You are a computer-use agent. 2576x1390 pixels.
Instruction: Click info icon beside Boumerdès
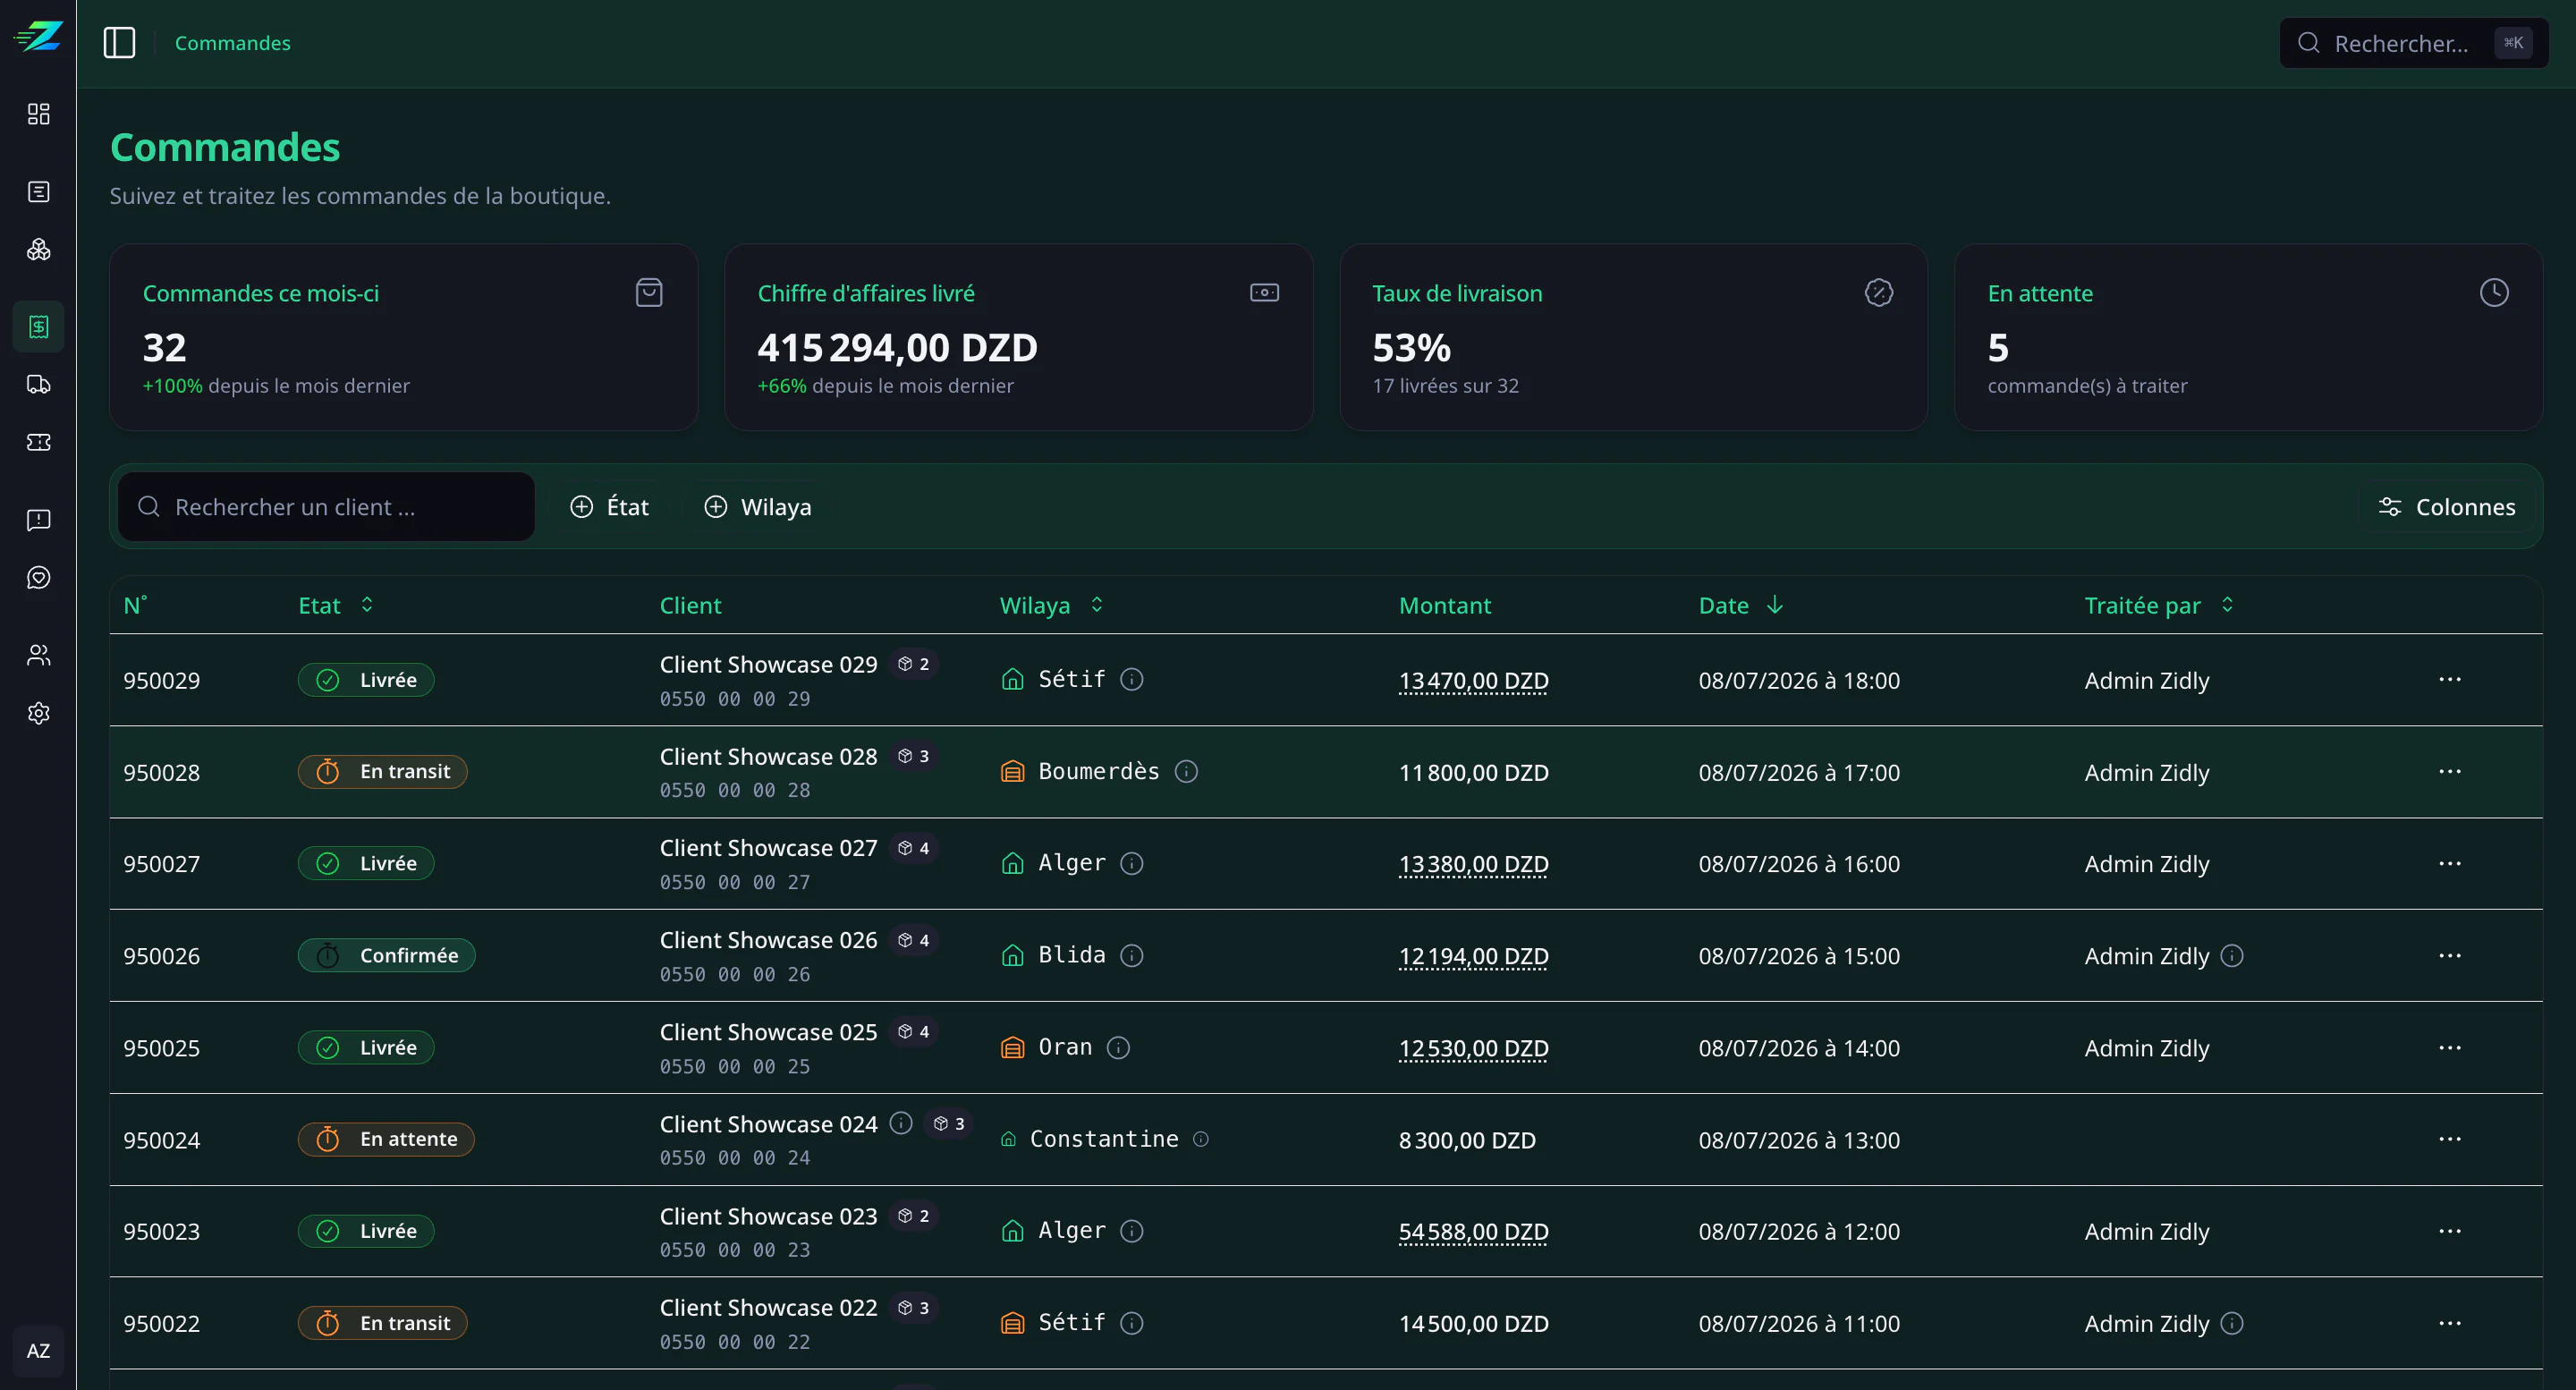[x=1186, y=772]
